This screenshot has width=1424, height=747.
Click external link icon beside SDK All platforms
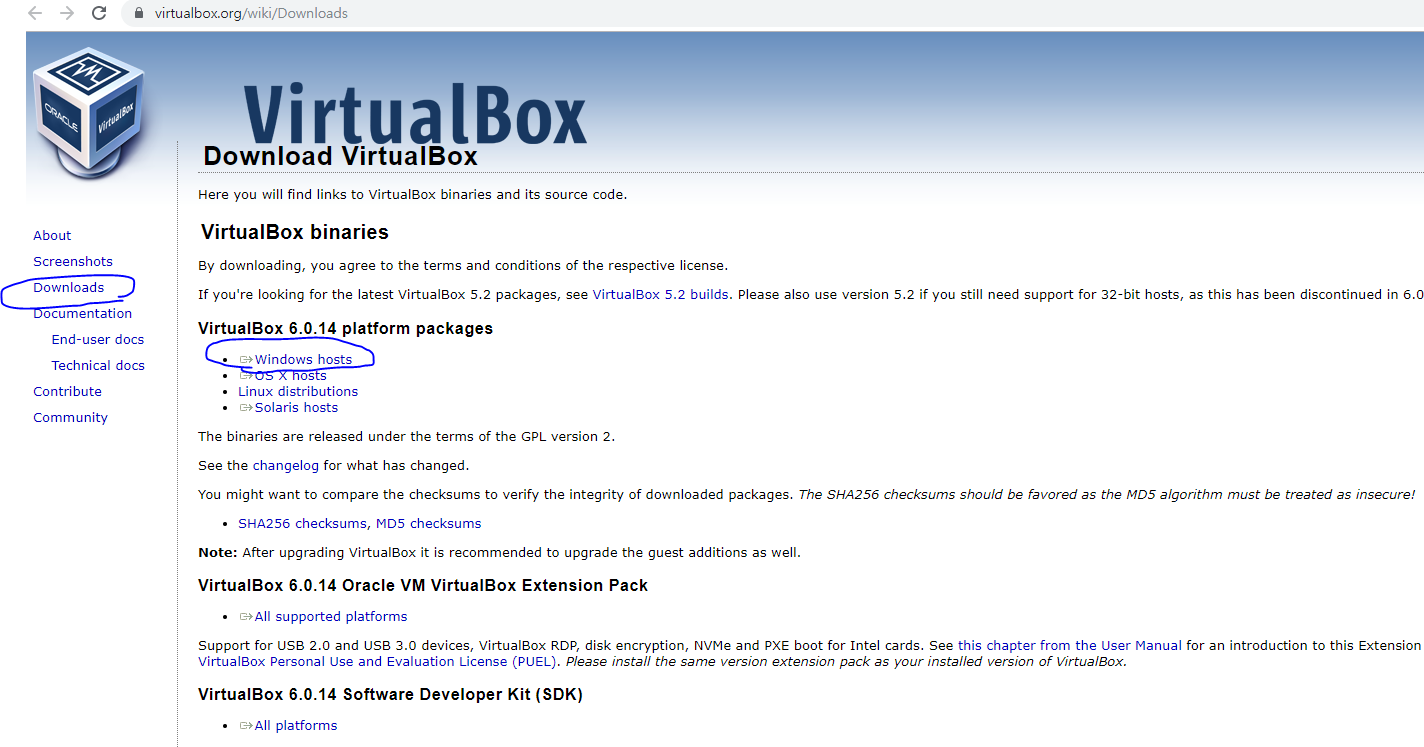point(246,726)
